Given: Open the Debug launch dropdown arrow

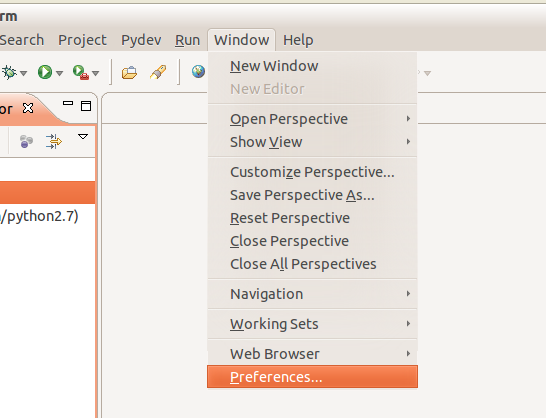Looking at the screenshot, I should pyautogui.click(x=23, y=73).
